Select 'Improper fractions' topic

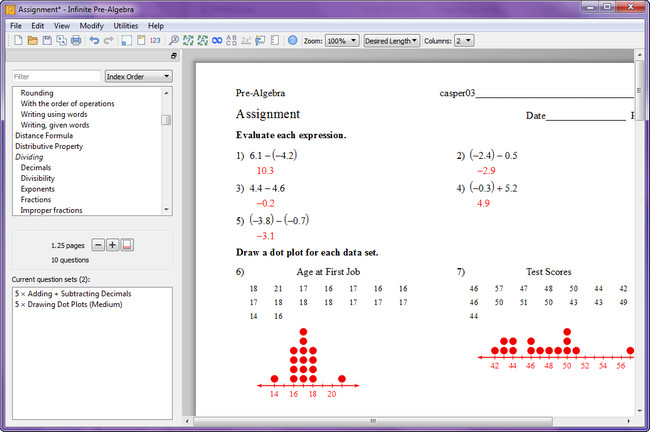tap(51, 210)
